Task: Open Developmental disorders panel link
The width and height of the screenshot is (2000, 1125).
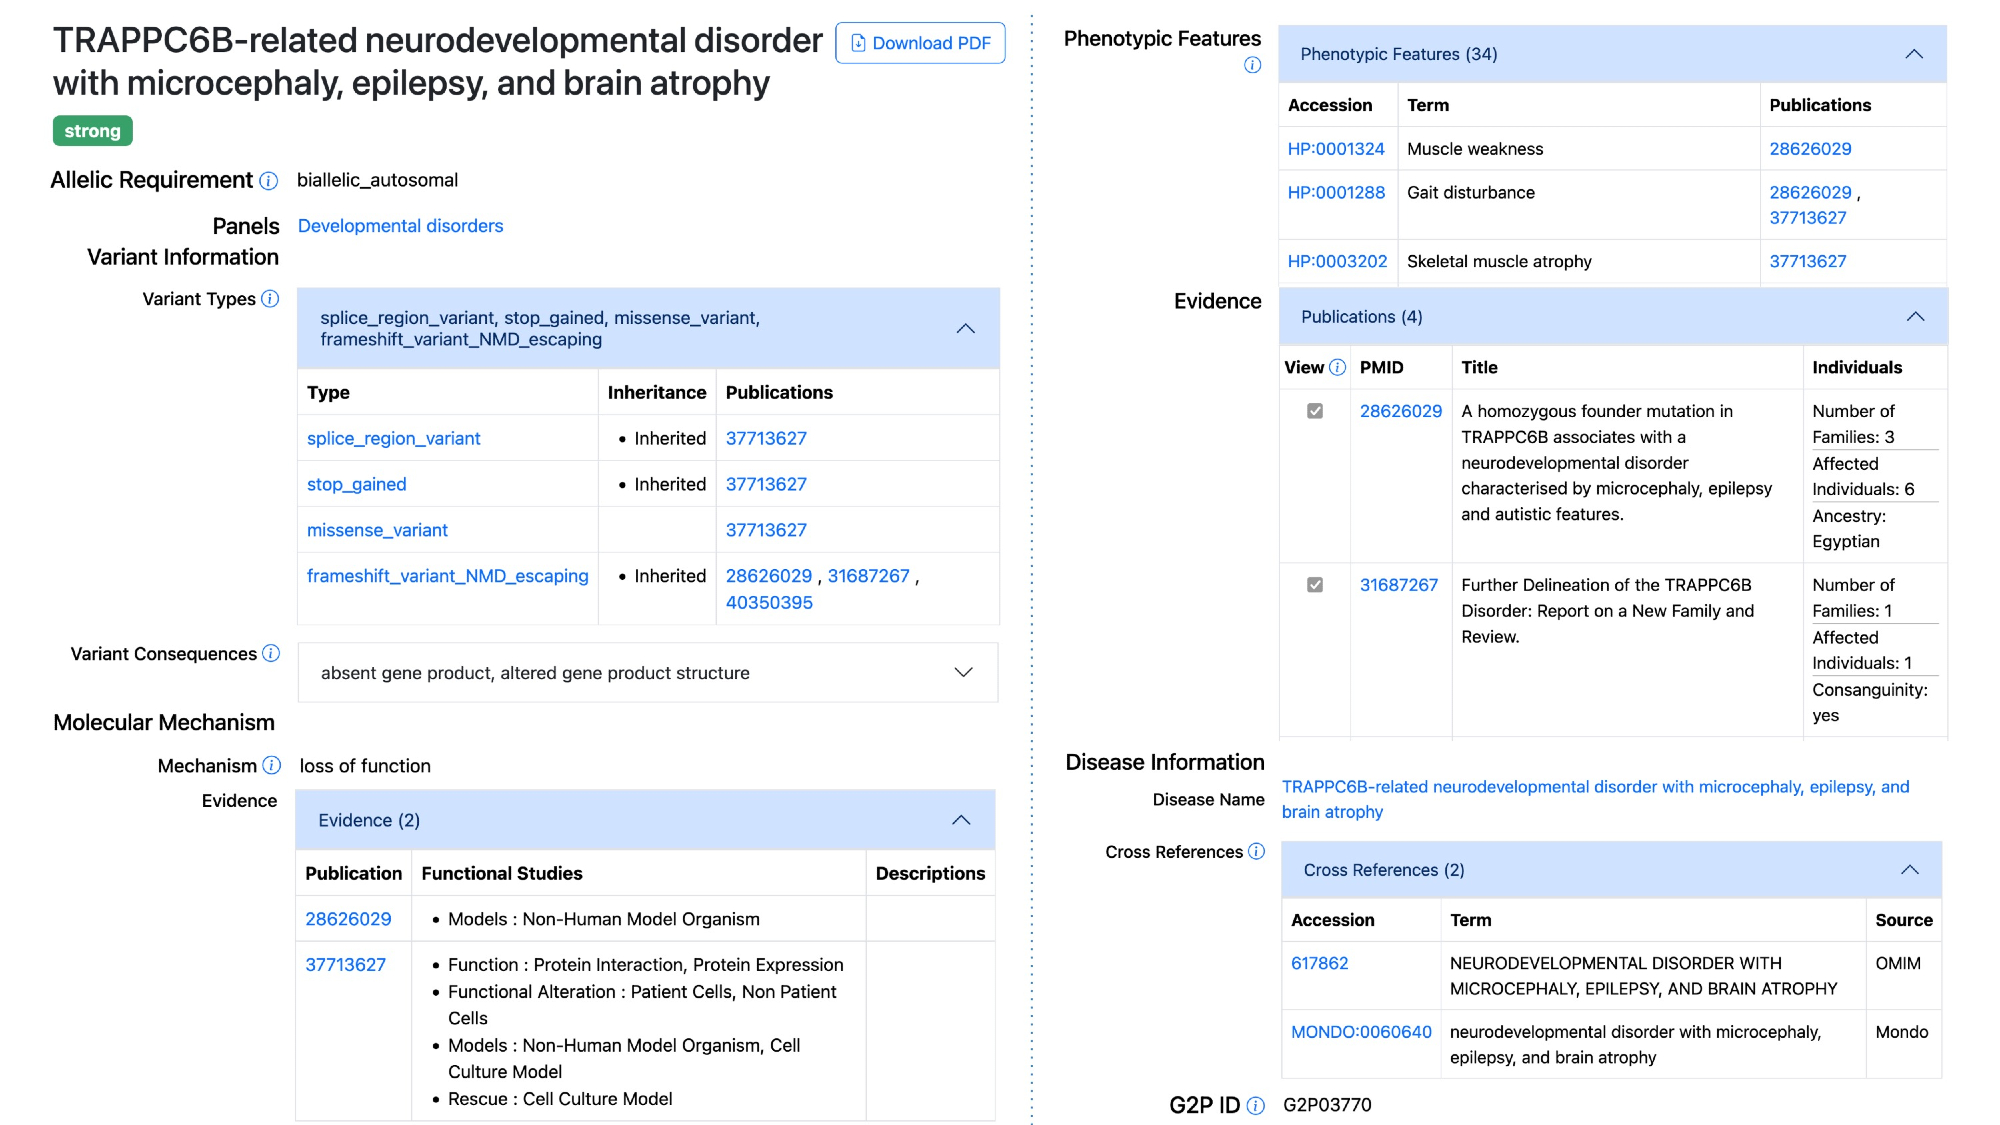Action: click(400, 226)
